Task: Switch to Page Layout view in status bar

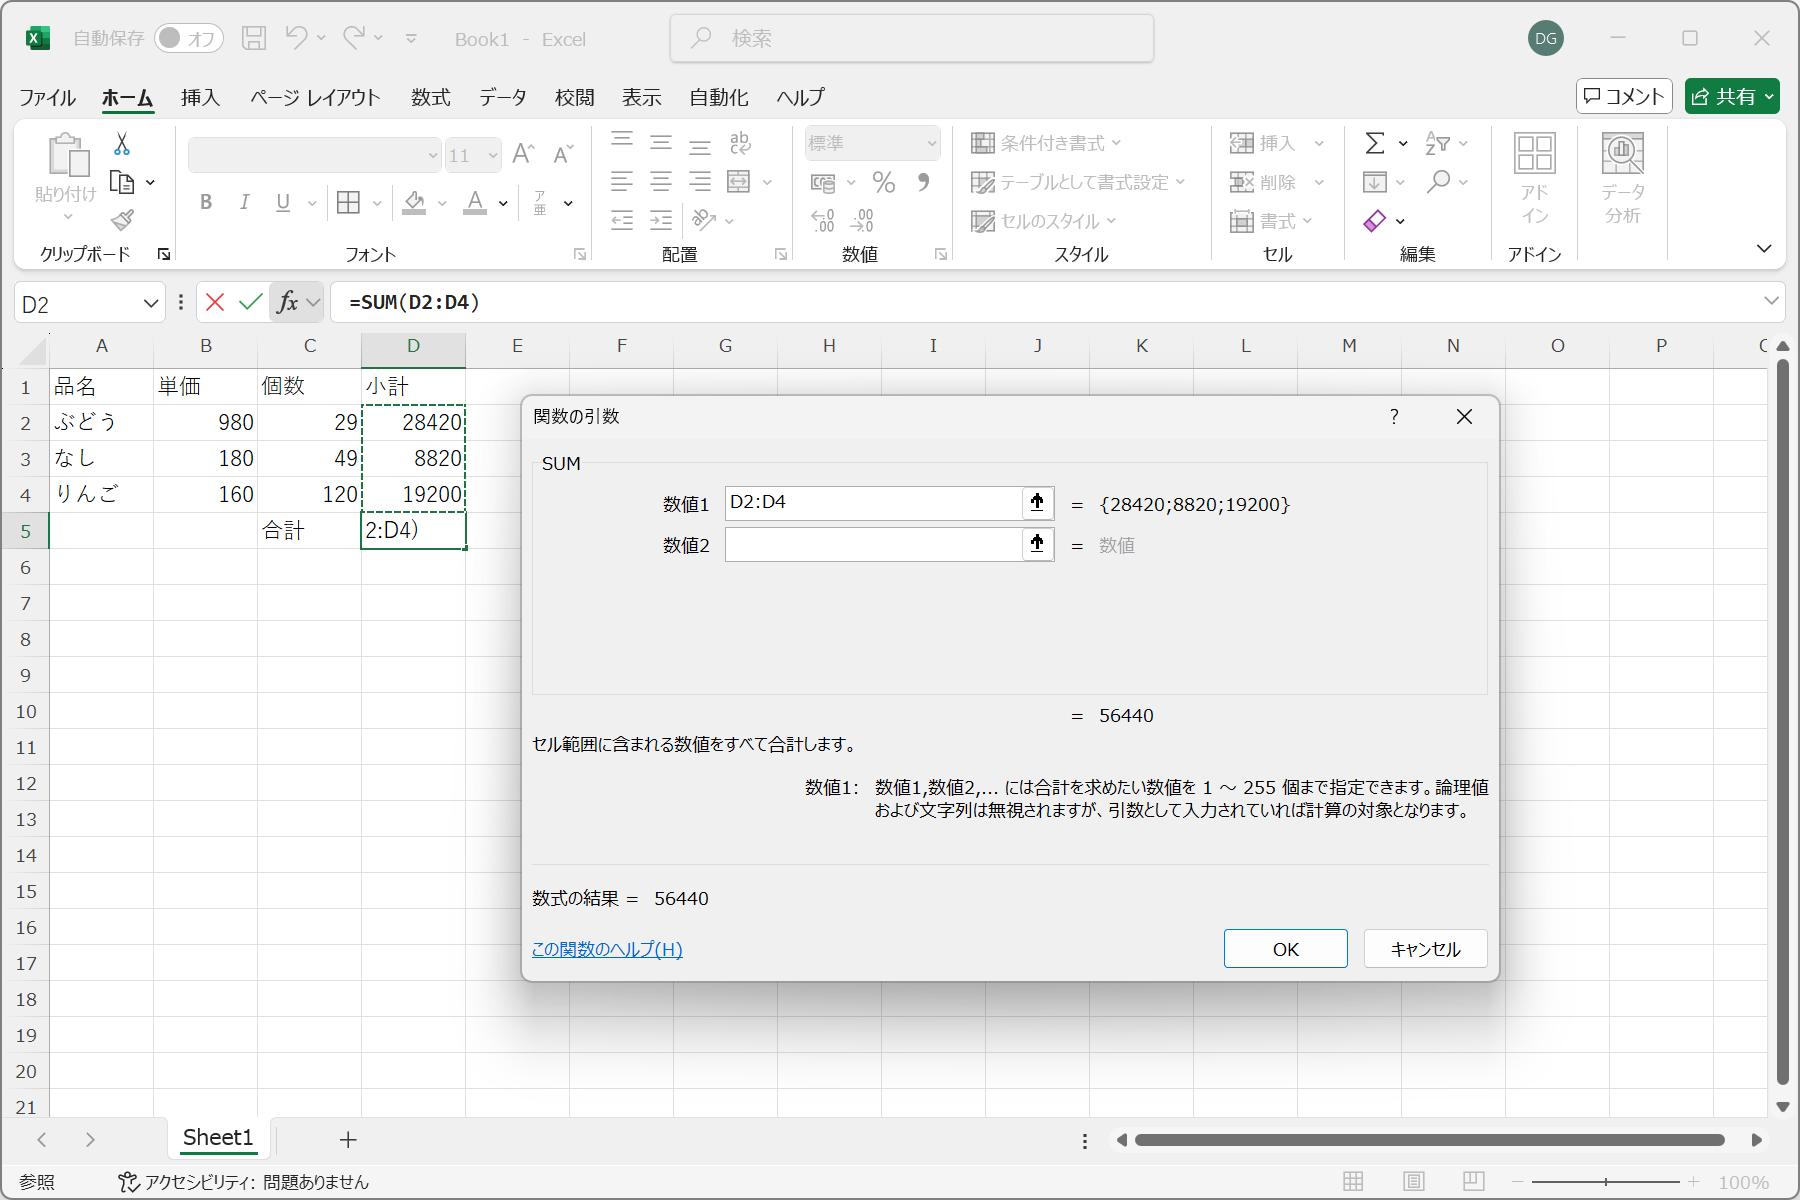Action: coord(1413,1182)
